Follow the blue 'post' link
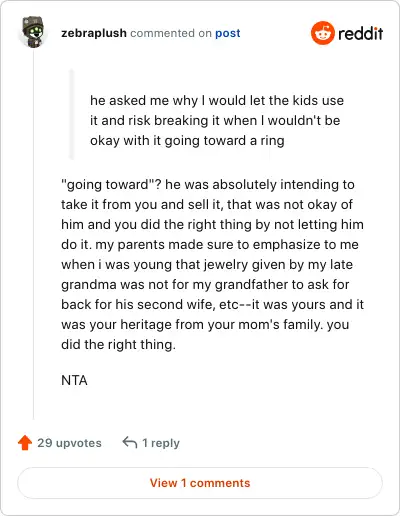The height and width of the screenshot is (516, 400). pos(228,33)
